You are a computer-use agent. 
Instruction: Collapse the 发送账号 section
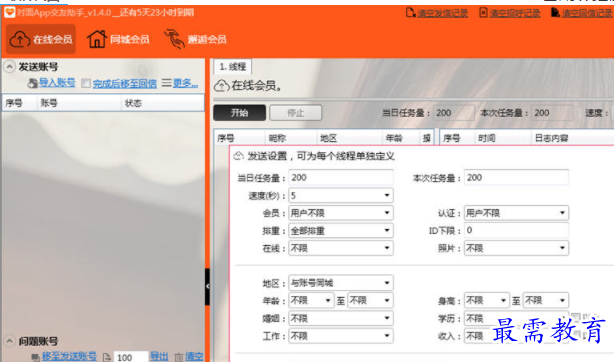tap(9, 67)
